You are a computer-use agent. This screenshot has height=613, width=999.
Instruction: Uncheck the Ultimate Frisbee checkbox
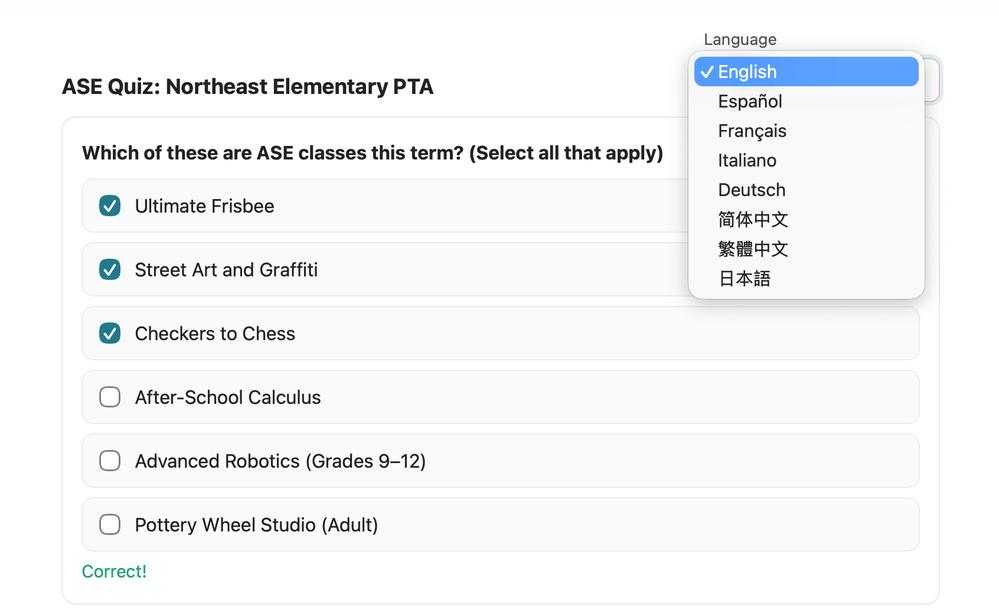click(x=110, y=206)
